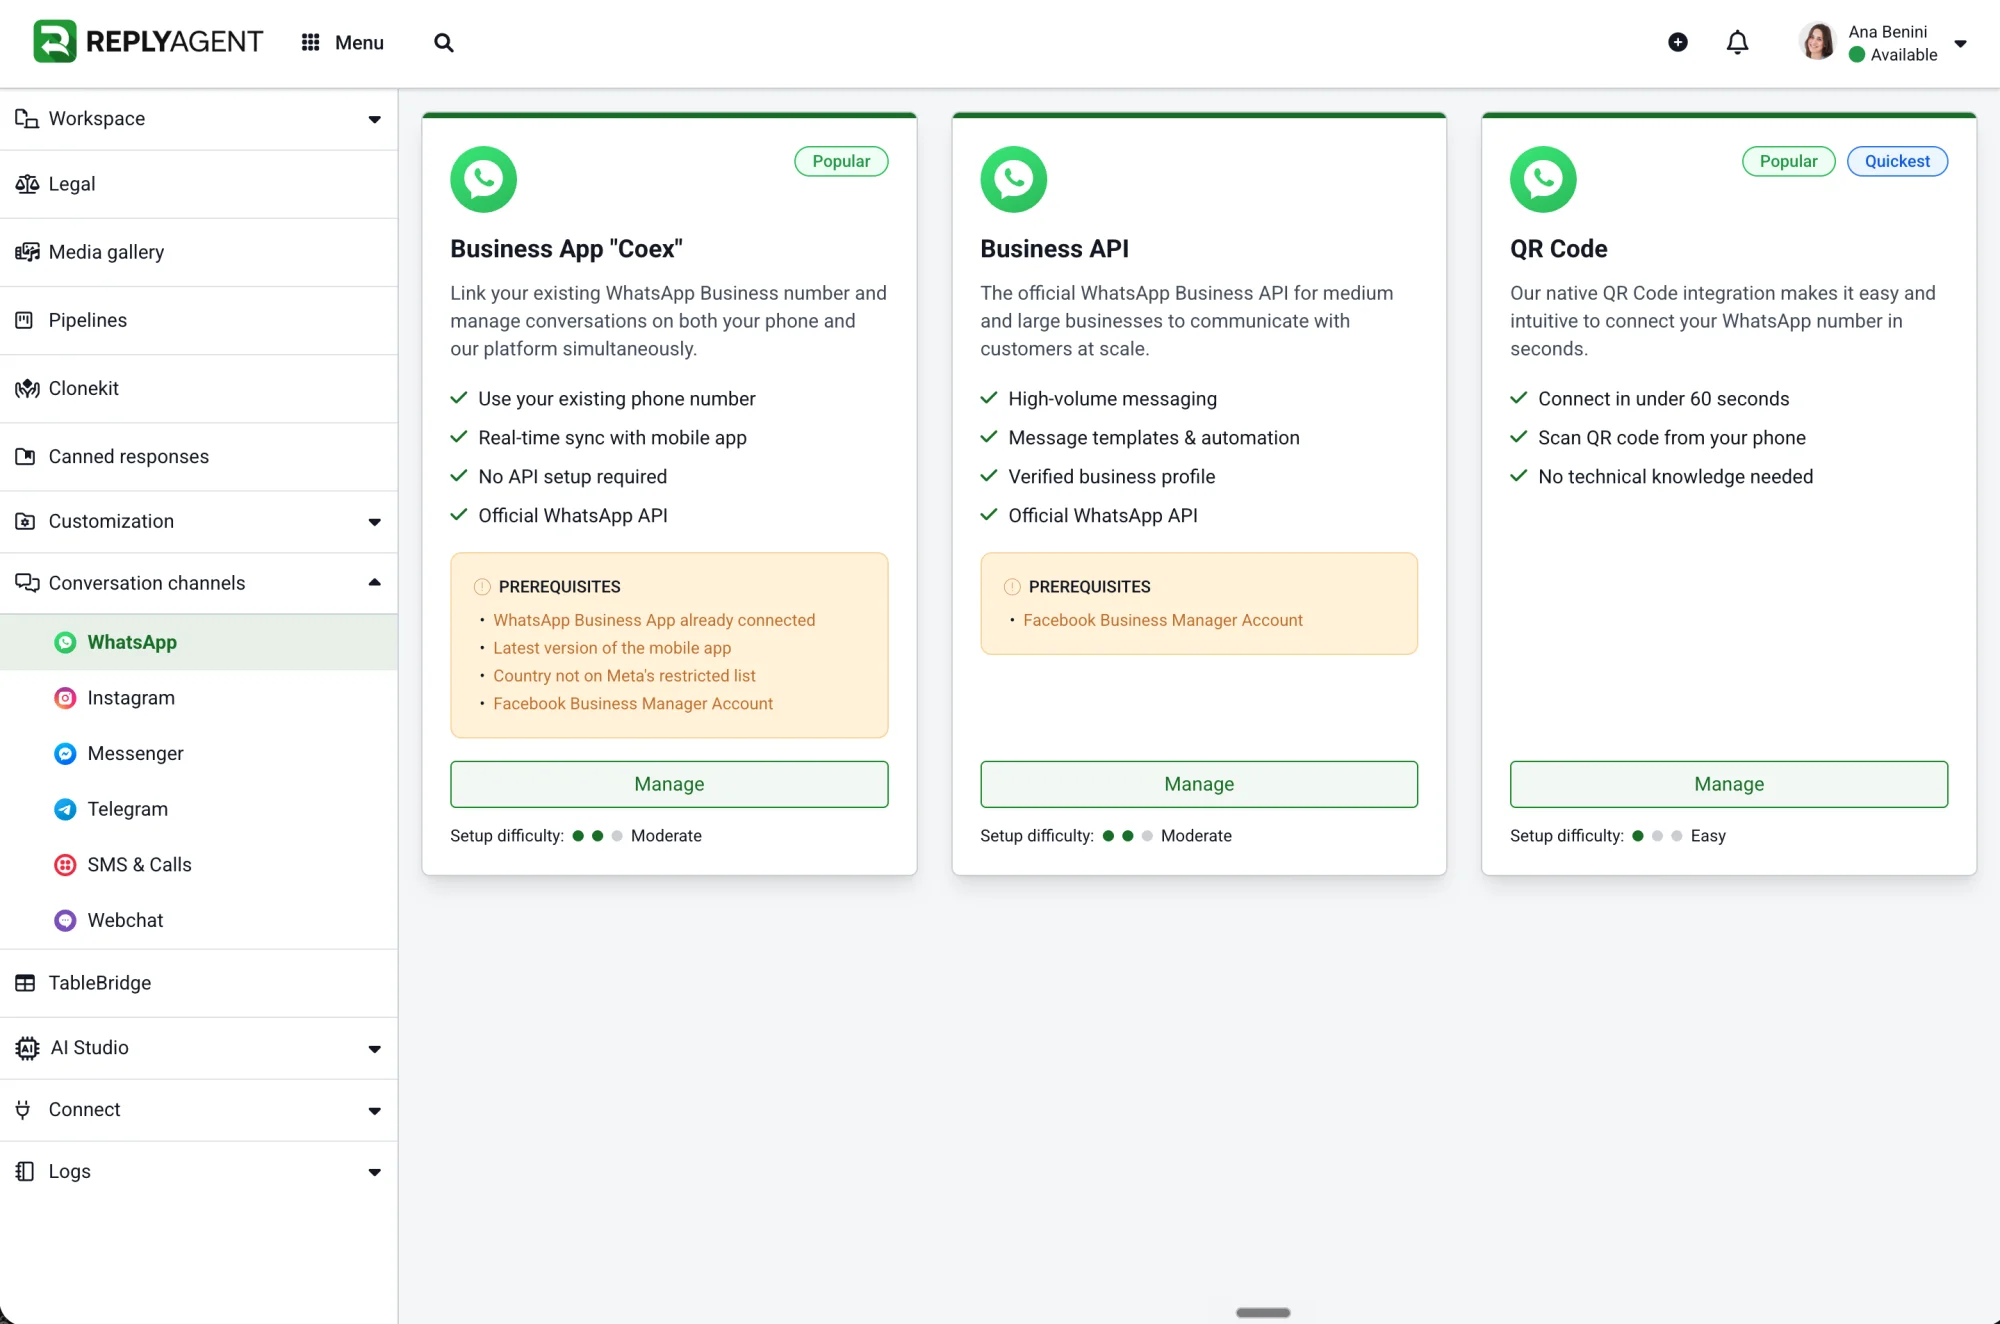This screenshot has width=2000, height=1324.
Task: Select Messenger channel
Action: (x=199, y=754)
